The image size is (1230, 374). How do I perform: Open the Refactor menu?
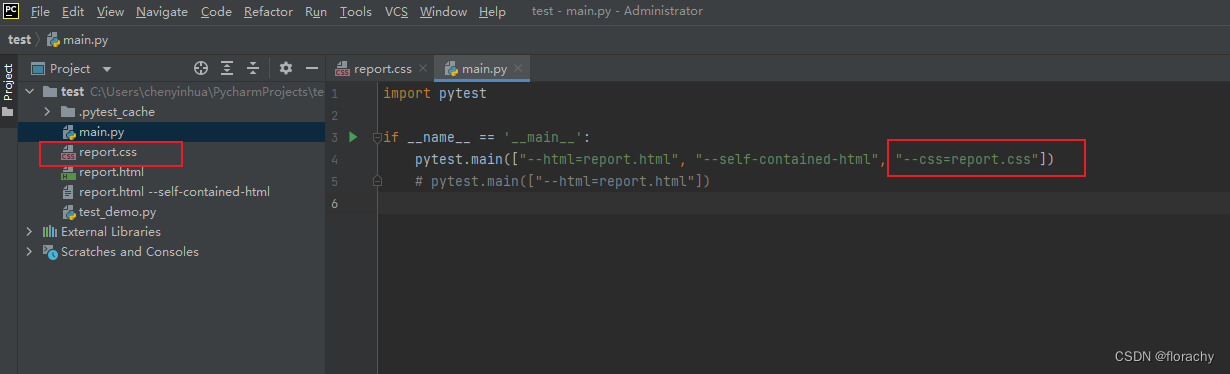pyautogui.click(x=268, y=11)
